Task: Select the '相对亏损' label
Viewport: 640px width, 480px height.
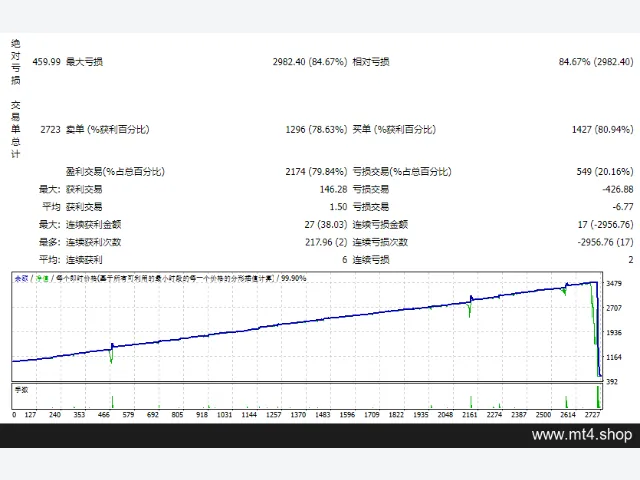Action: pyautogui.click(x=371, y=62)
